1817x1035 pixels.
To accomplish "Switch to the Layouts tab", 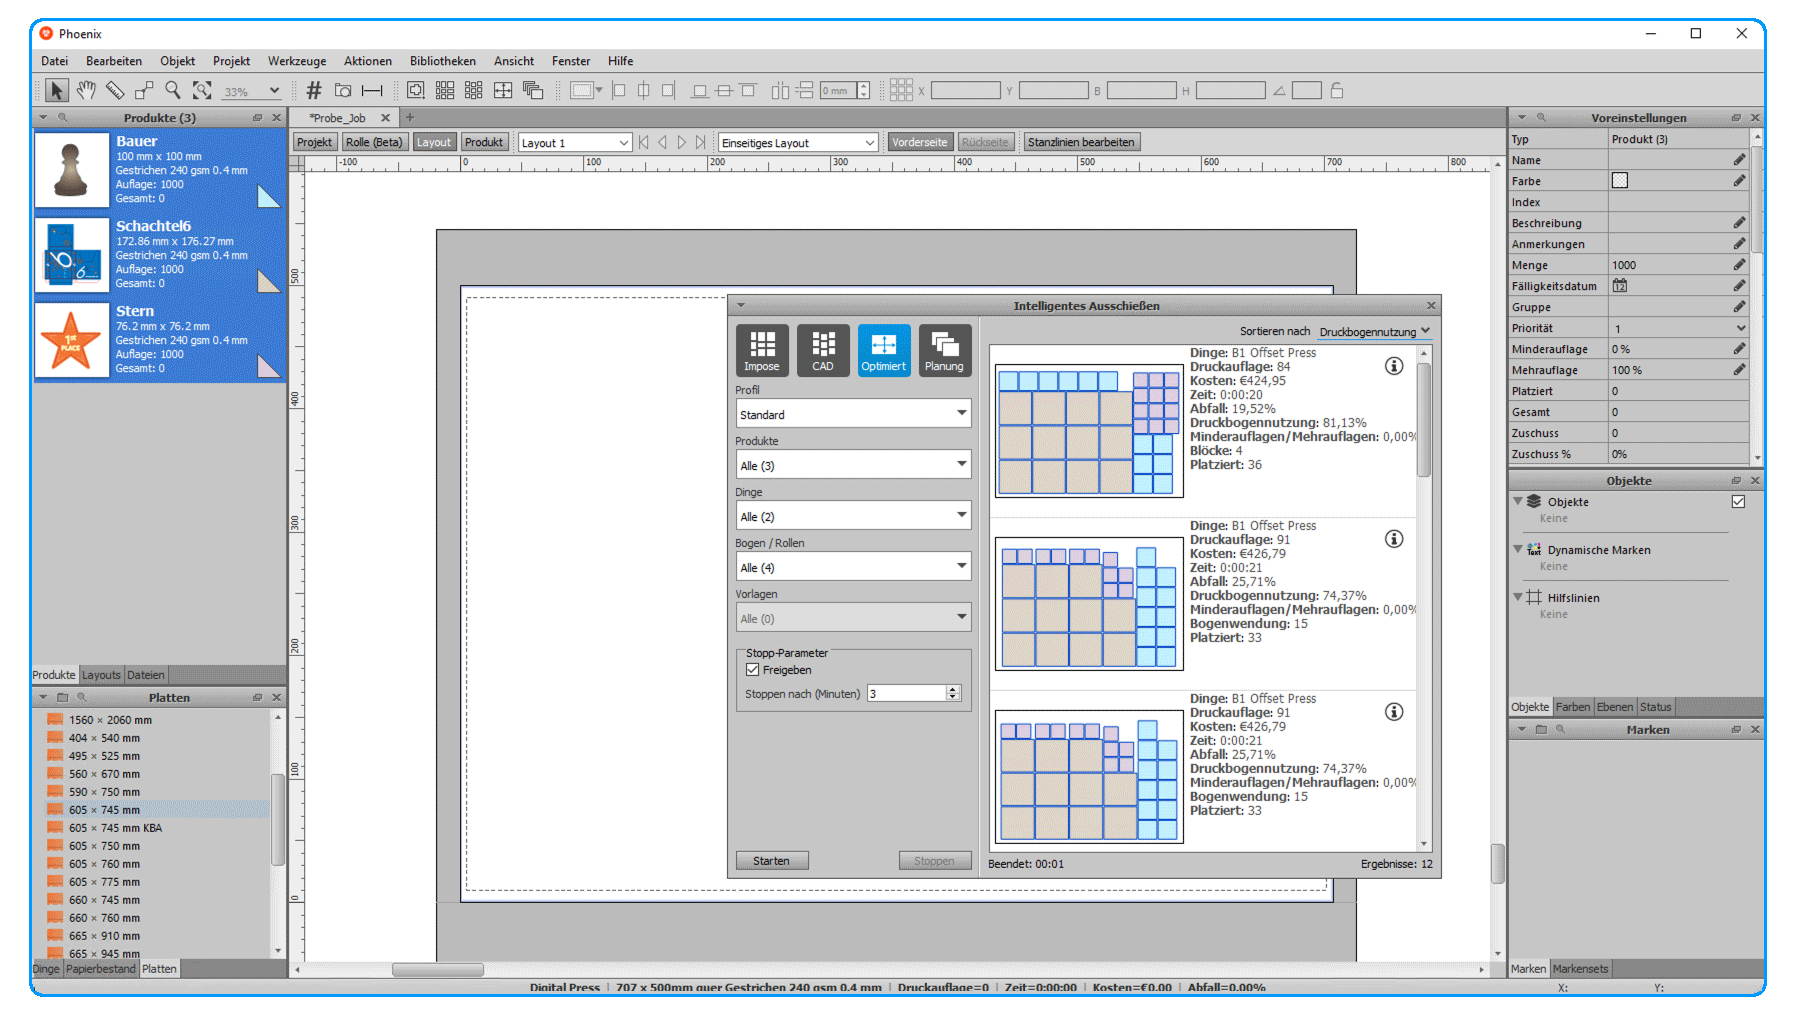I will [101, 674].
